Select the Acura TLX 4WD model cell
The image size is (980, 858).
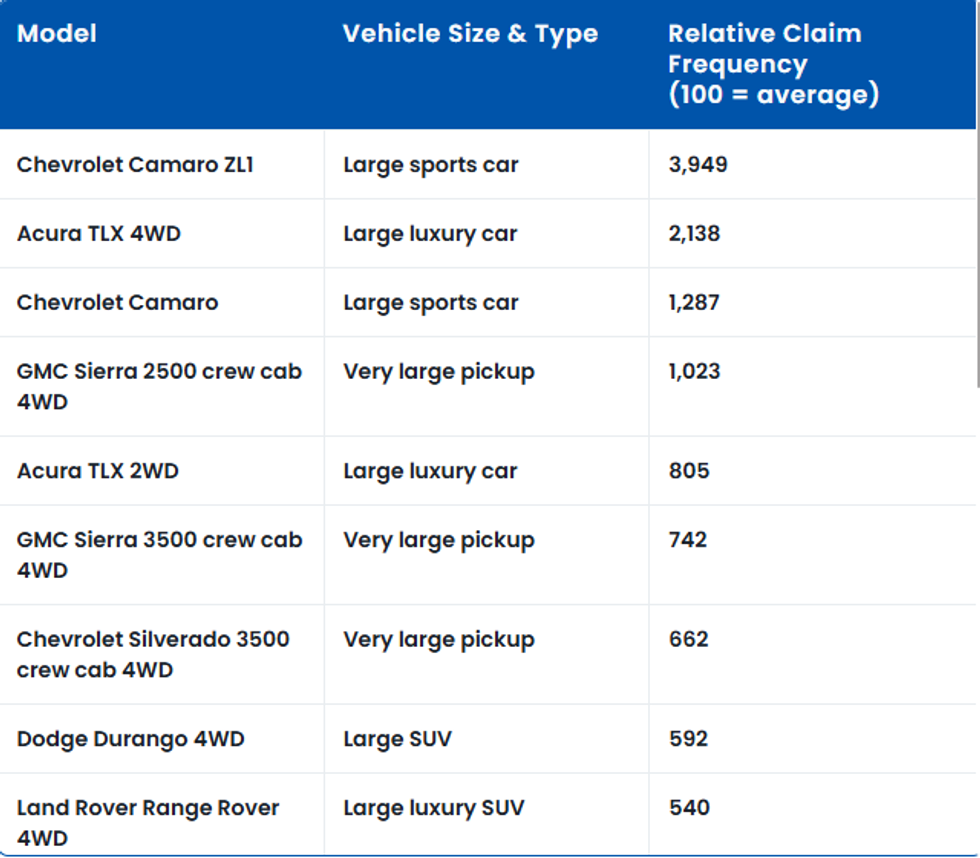(99, 234)
